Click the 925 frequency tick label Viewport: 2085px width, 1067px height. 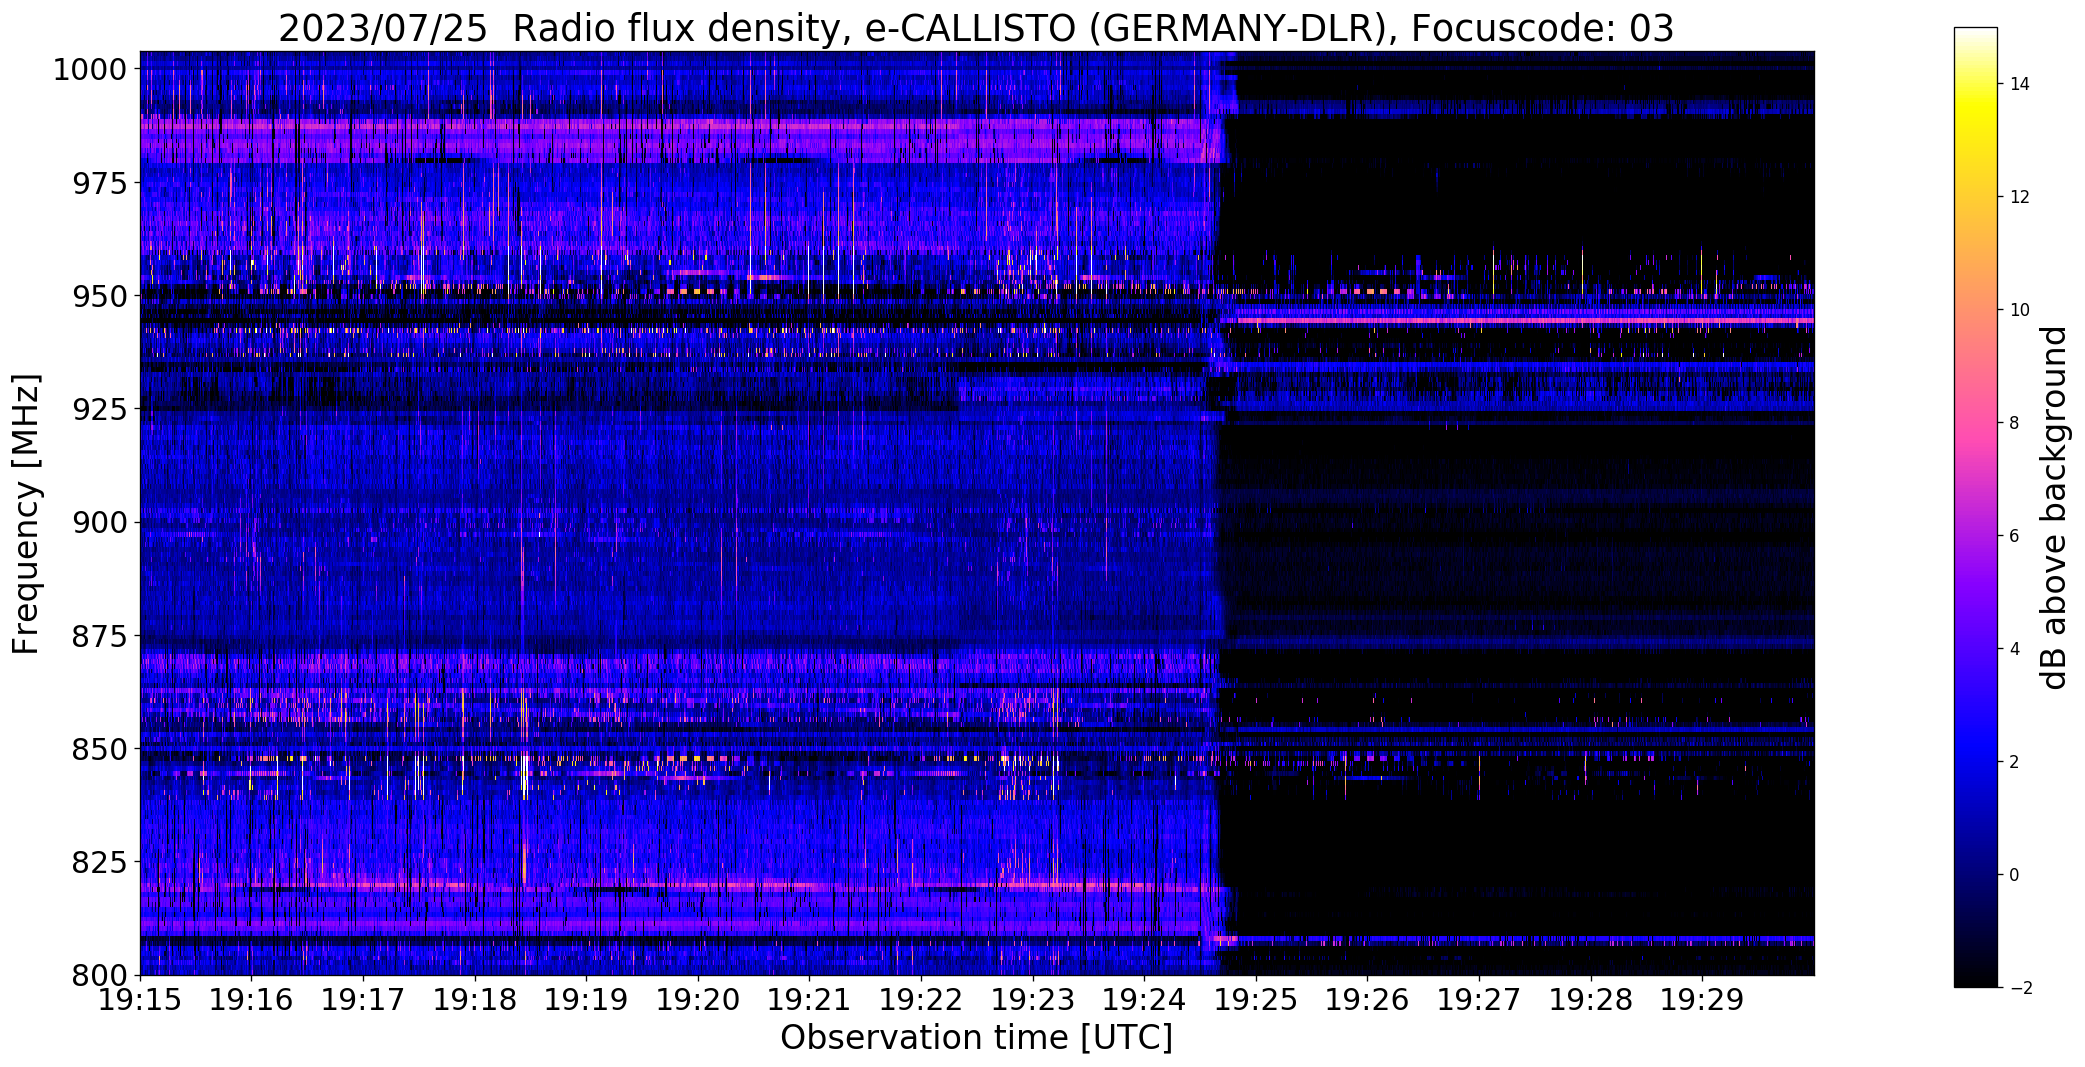click(x=99, y=409)
